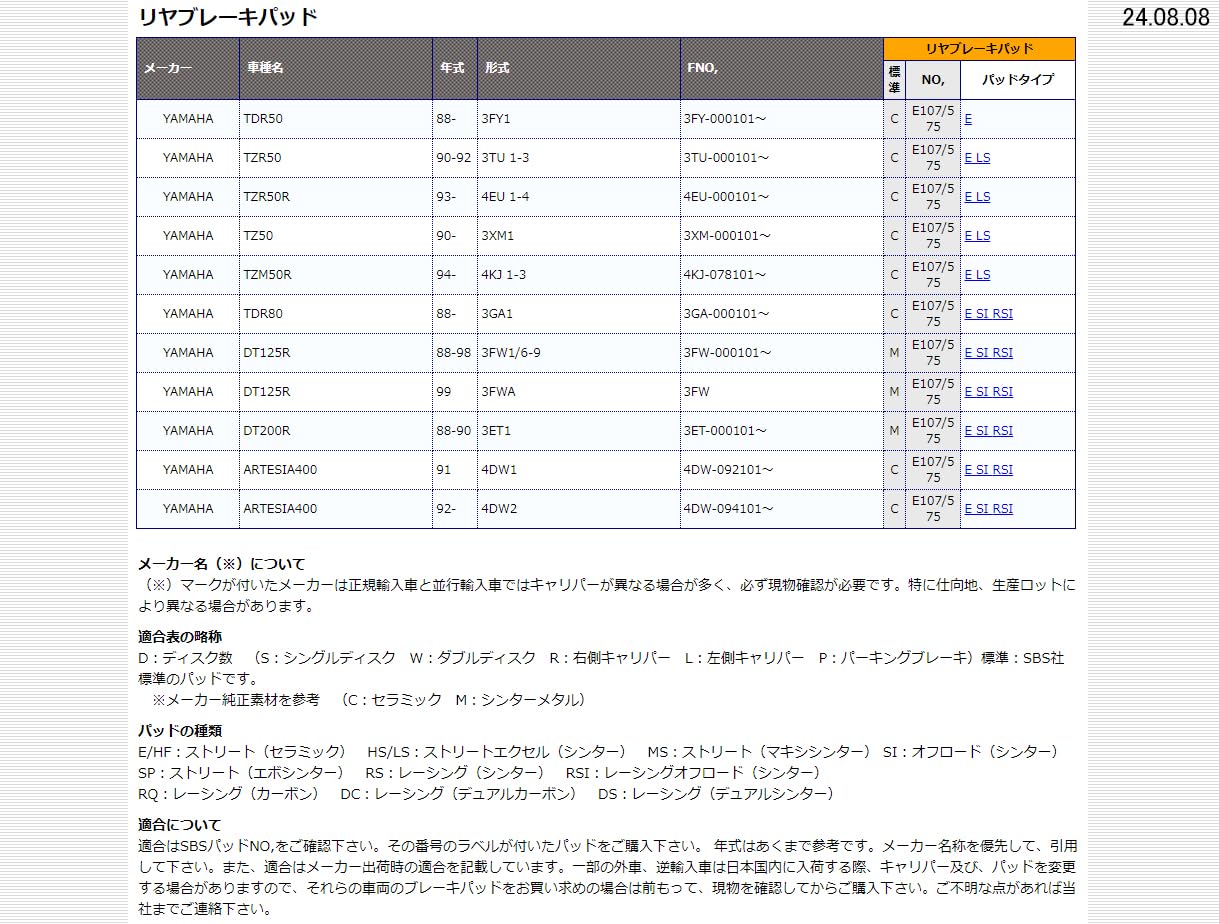Open the E LS link in TZR50R row
Viewport: 1219px width, 924px height.
click(977, 196)
